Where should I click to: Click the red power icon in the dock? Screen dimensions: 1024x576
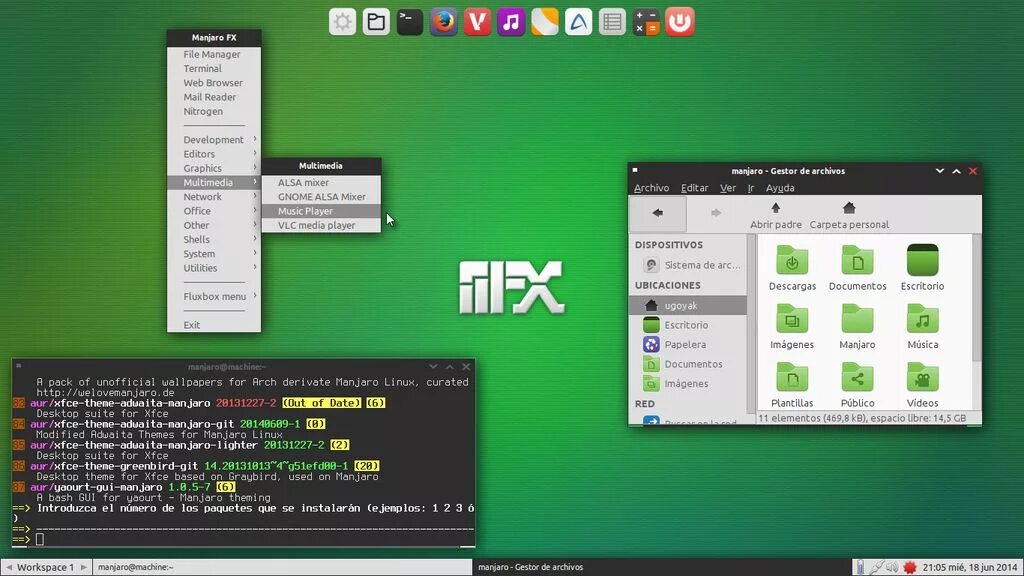(x=680, y=22)
